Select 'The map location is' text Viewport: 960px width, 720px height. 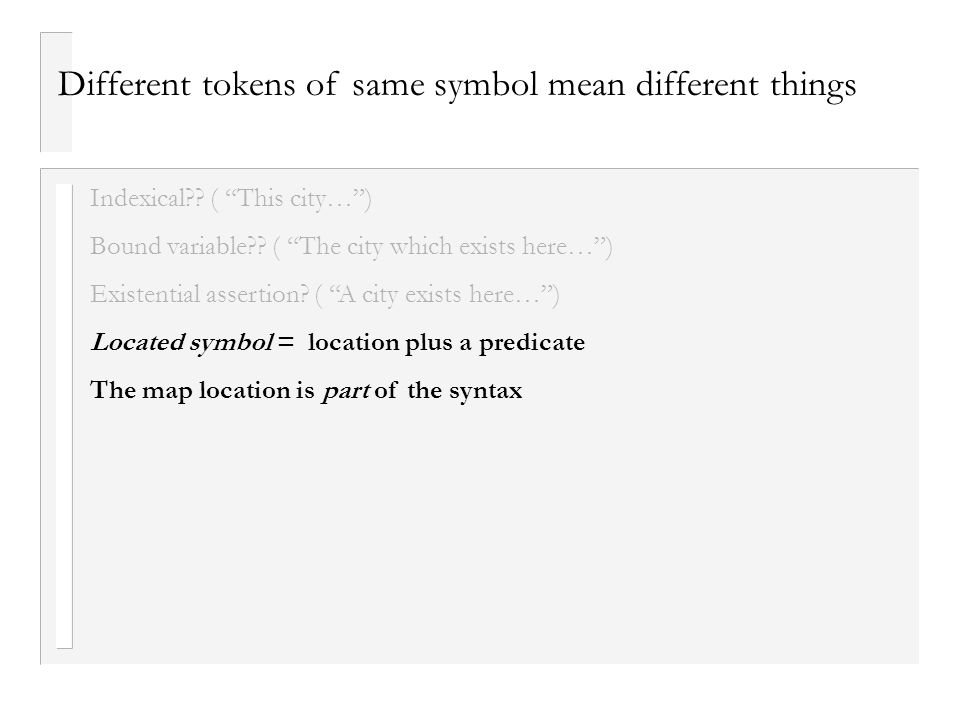(202, 390)
